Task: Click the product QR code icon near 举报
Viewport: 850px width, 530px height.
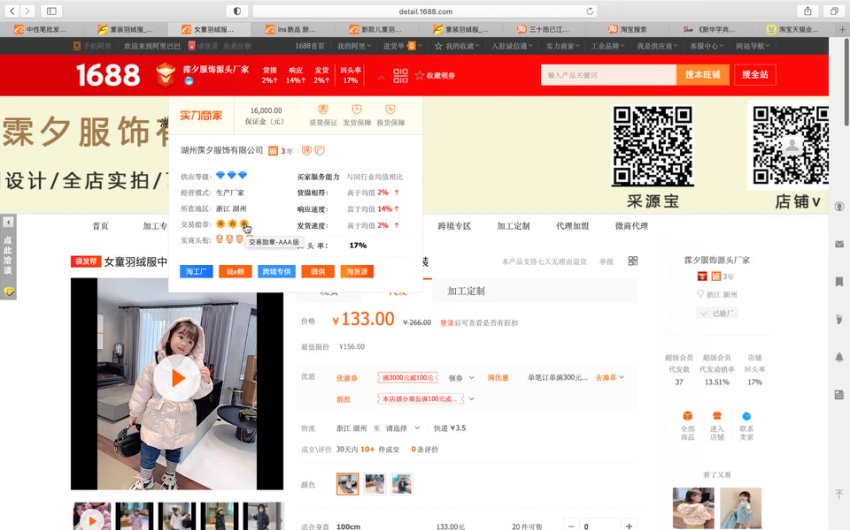Action: point(632,261)
